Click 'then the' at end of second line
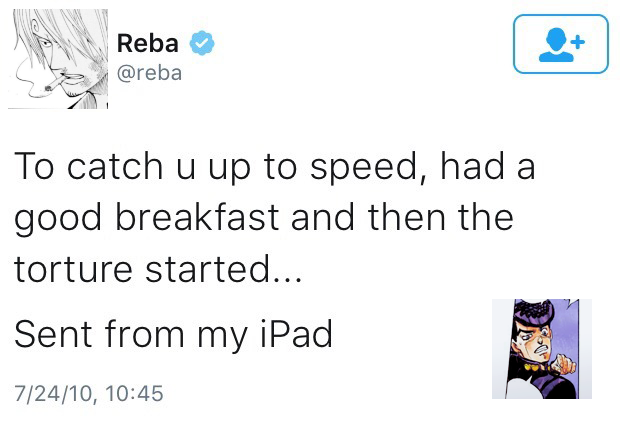The height and width of the screenshot is (423, 620). click(440, 217)
